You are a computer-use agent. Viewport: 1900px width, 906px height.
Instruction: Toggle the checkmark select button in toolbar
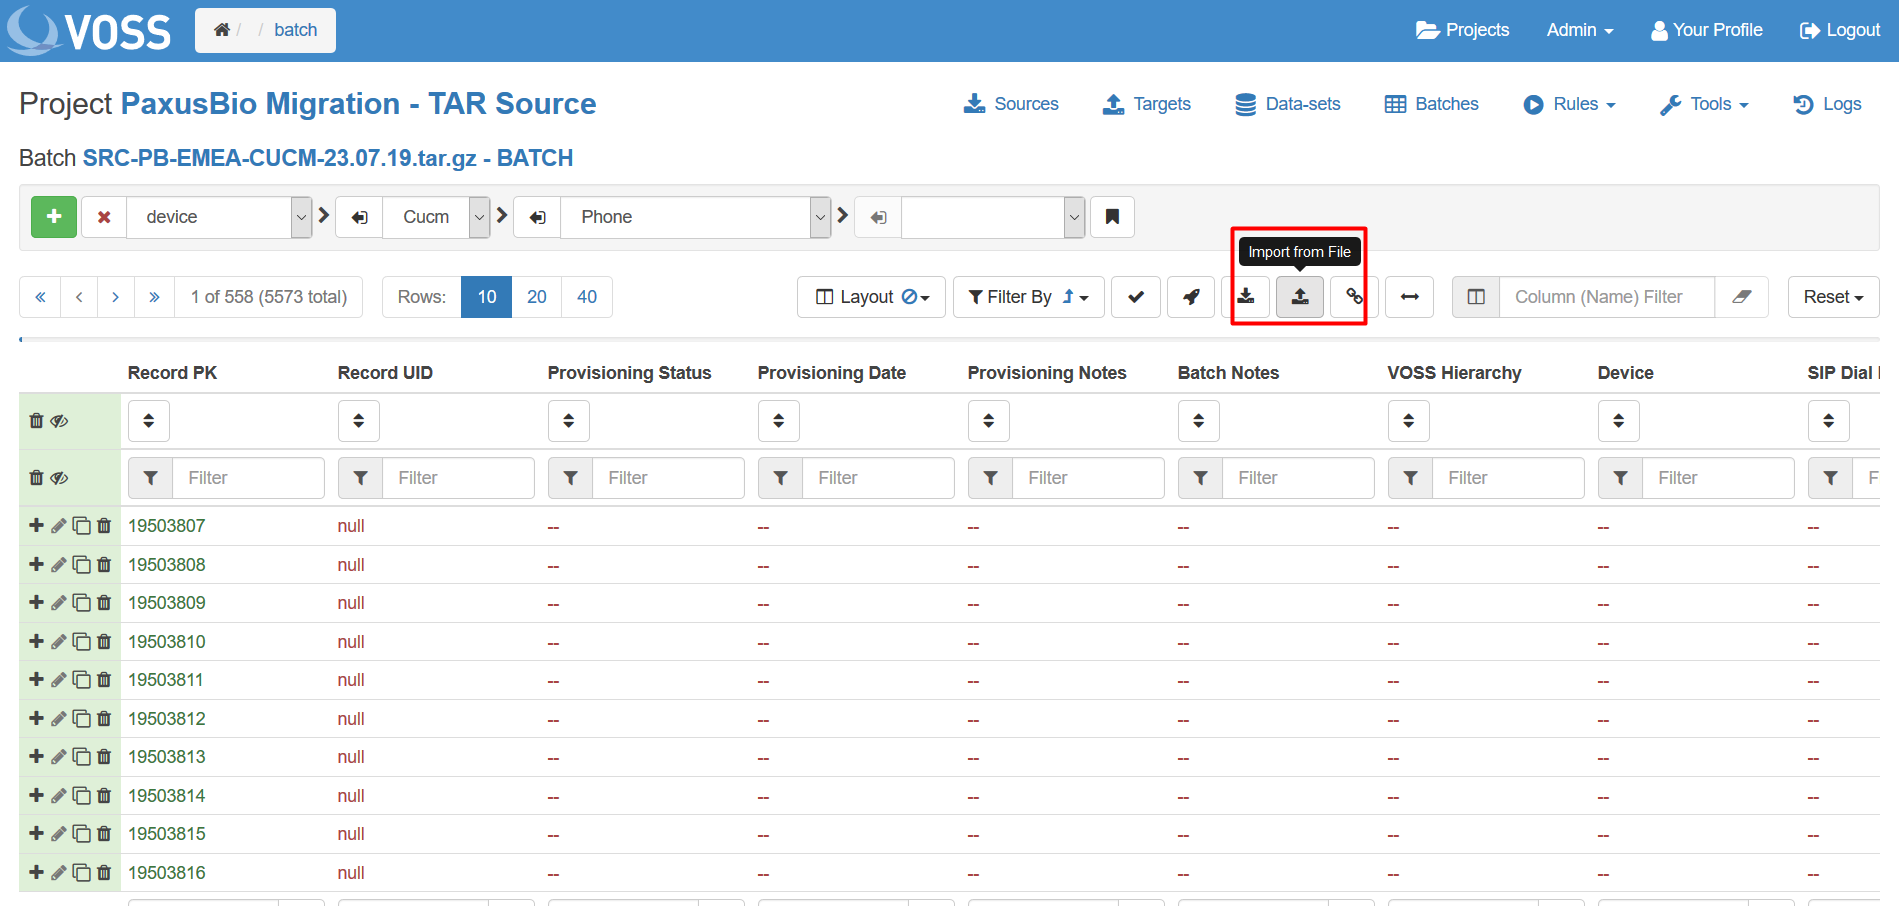point(1136,297)
